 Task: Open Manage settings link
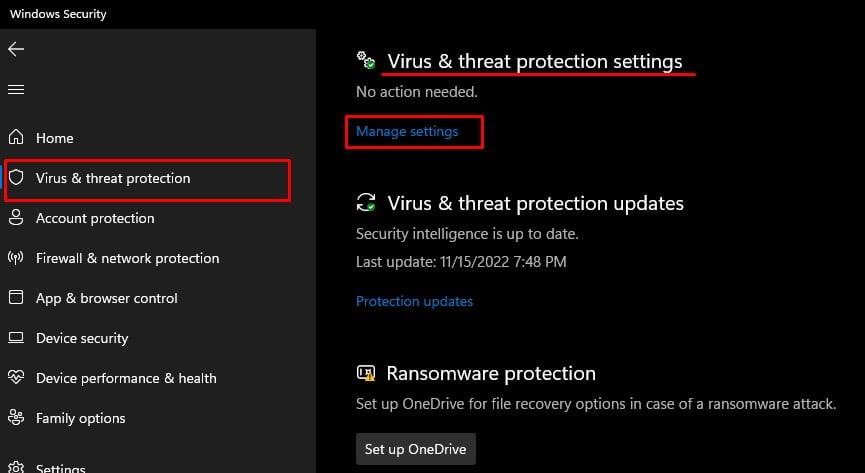(x=407, y=132)
